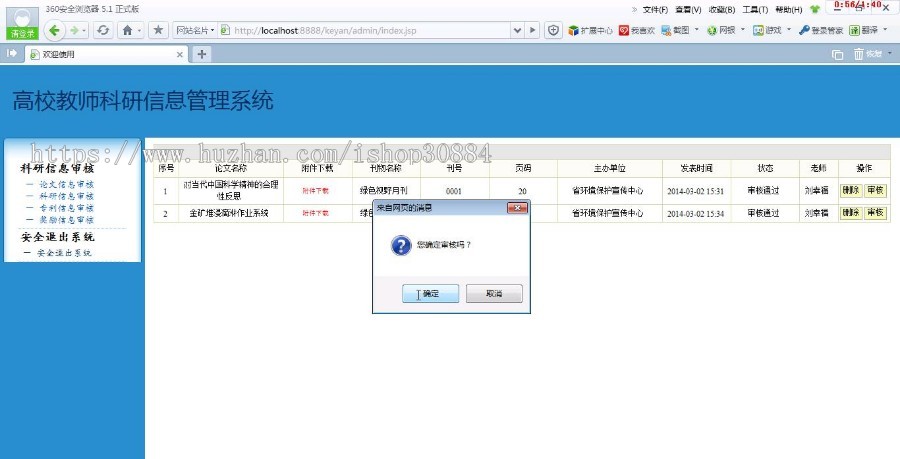
Task: Toggle the sidebar arrow left of the tab strip
Action: click(11, 53)
